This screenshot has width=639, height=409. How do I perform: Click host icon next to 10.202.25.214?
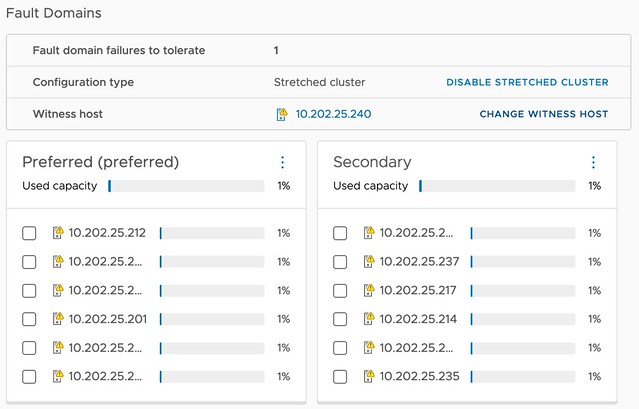[370, 319]
